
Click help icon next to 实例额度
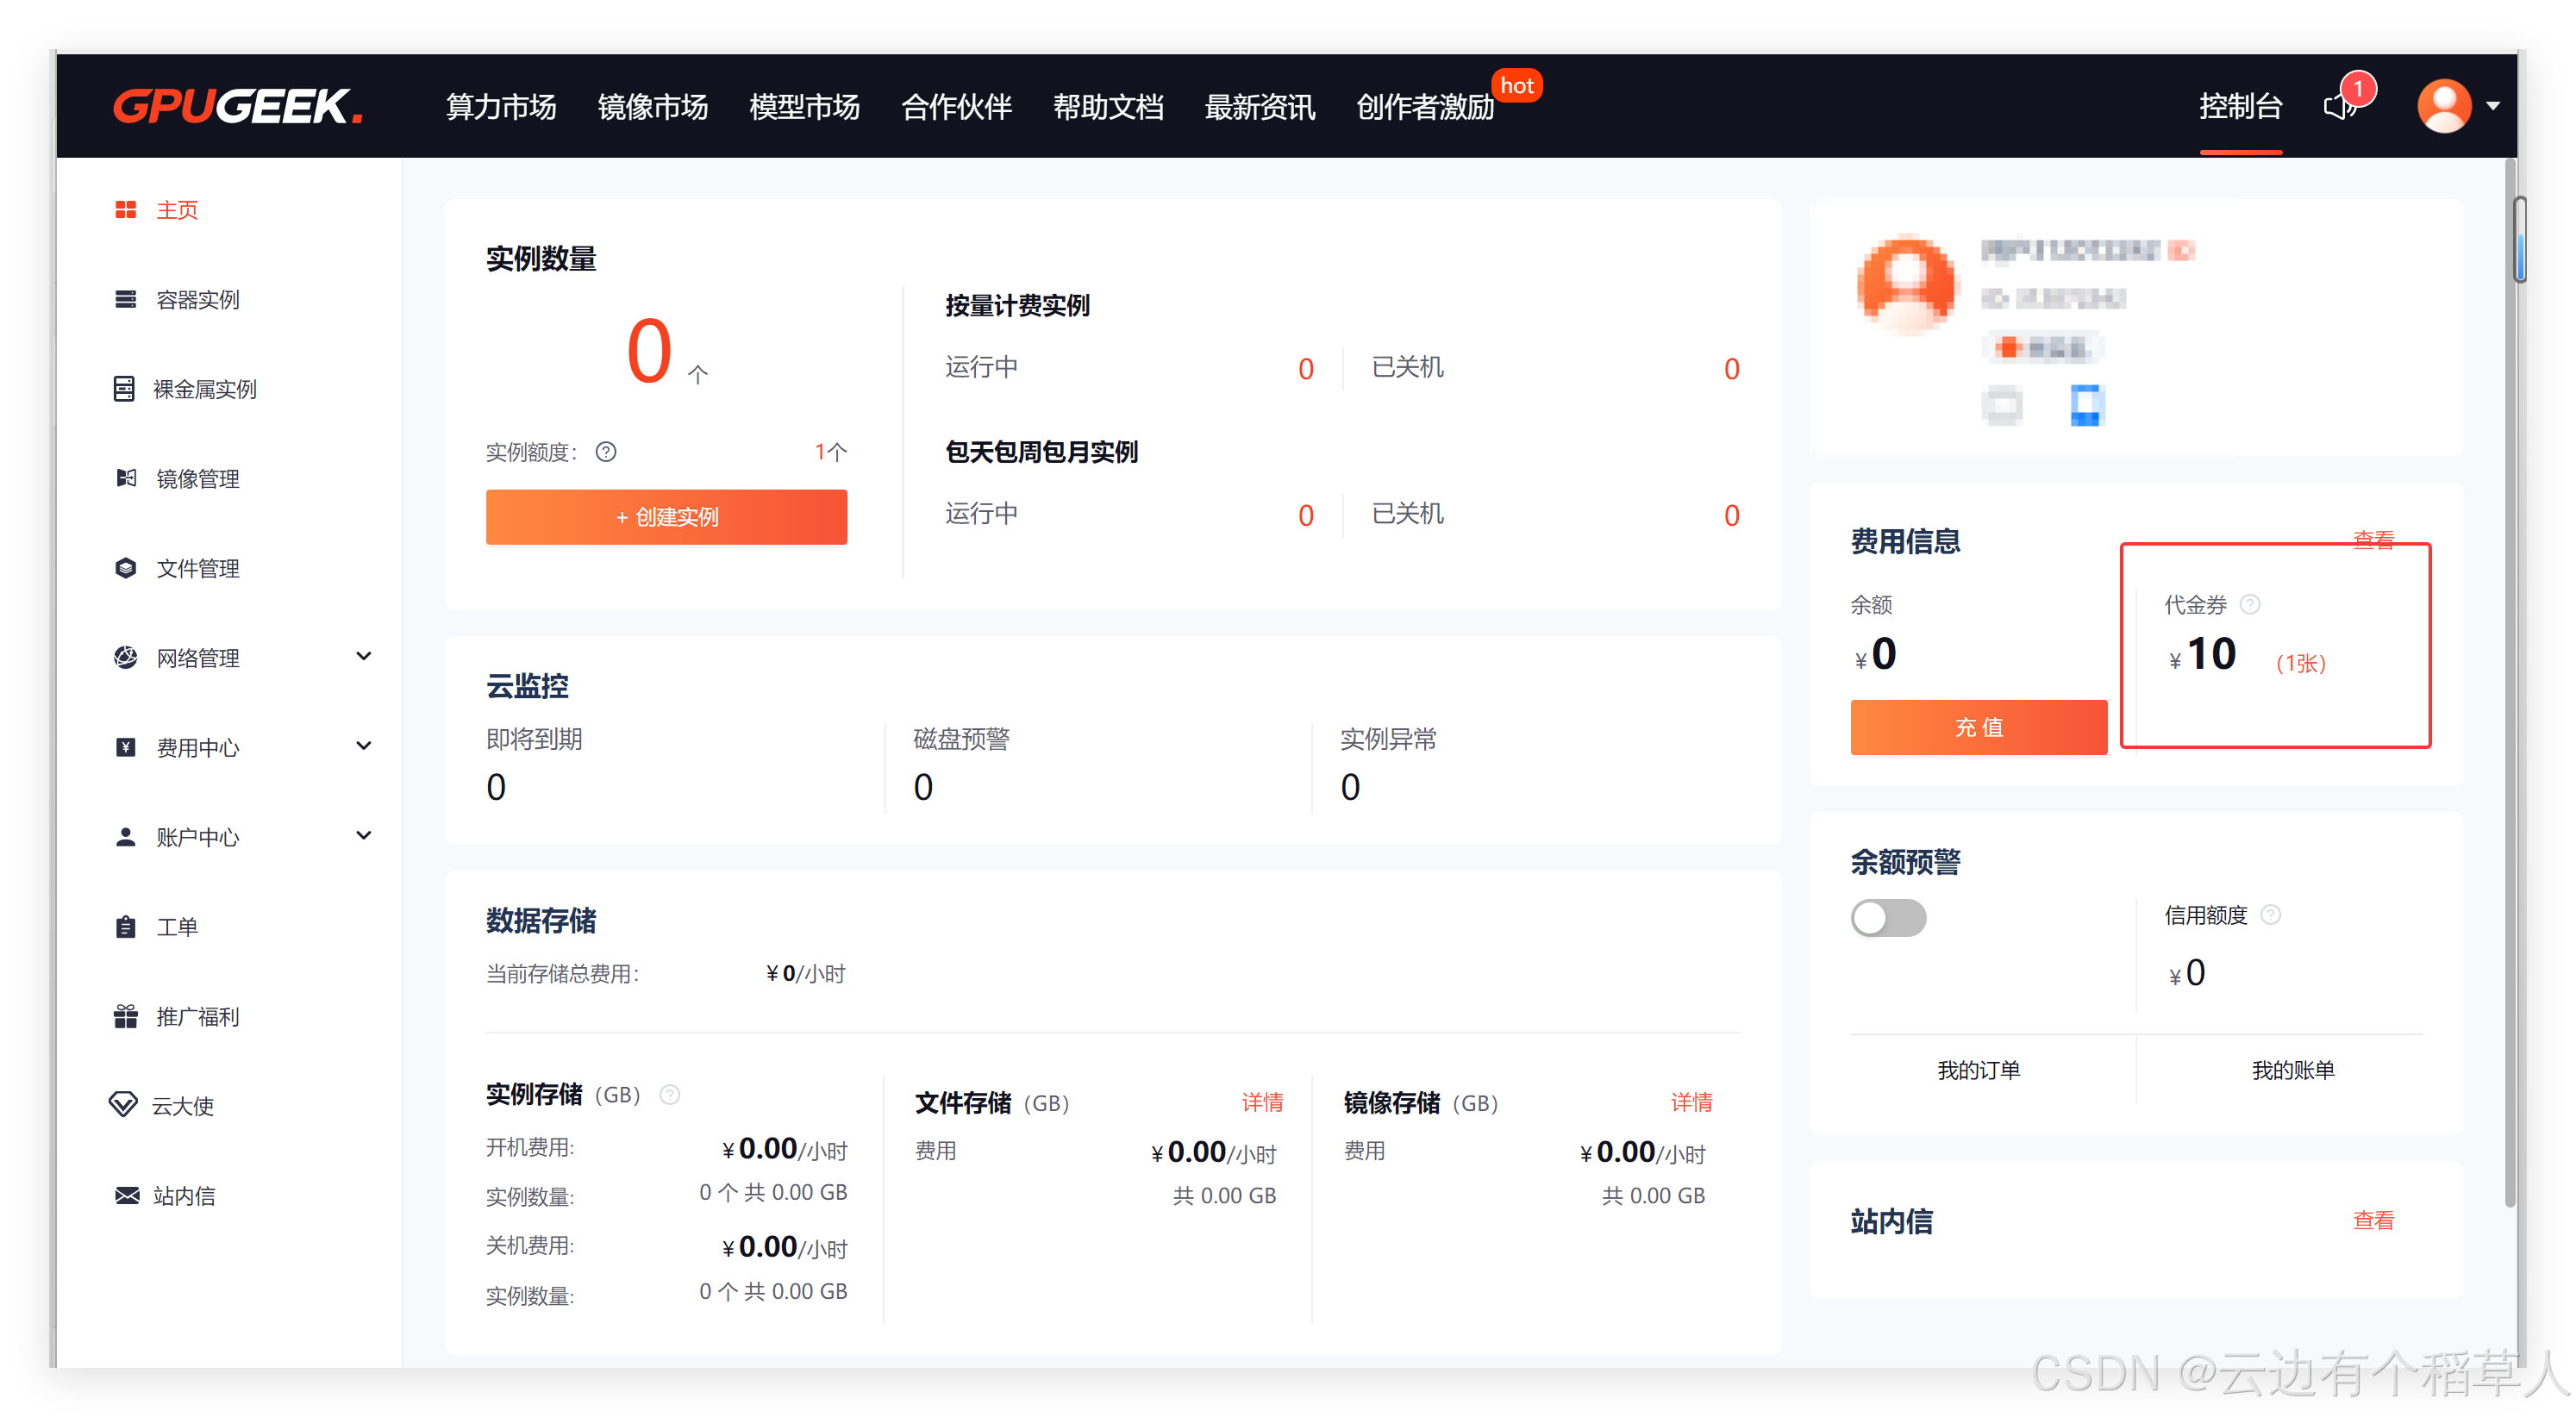[x=606, y=452]
